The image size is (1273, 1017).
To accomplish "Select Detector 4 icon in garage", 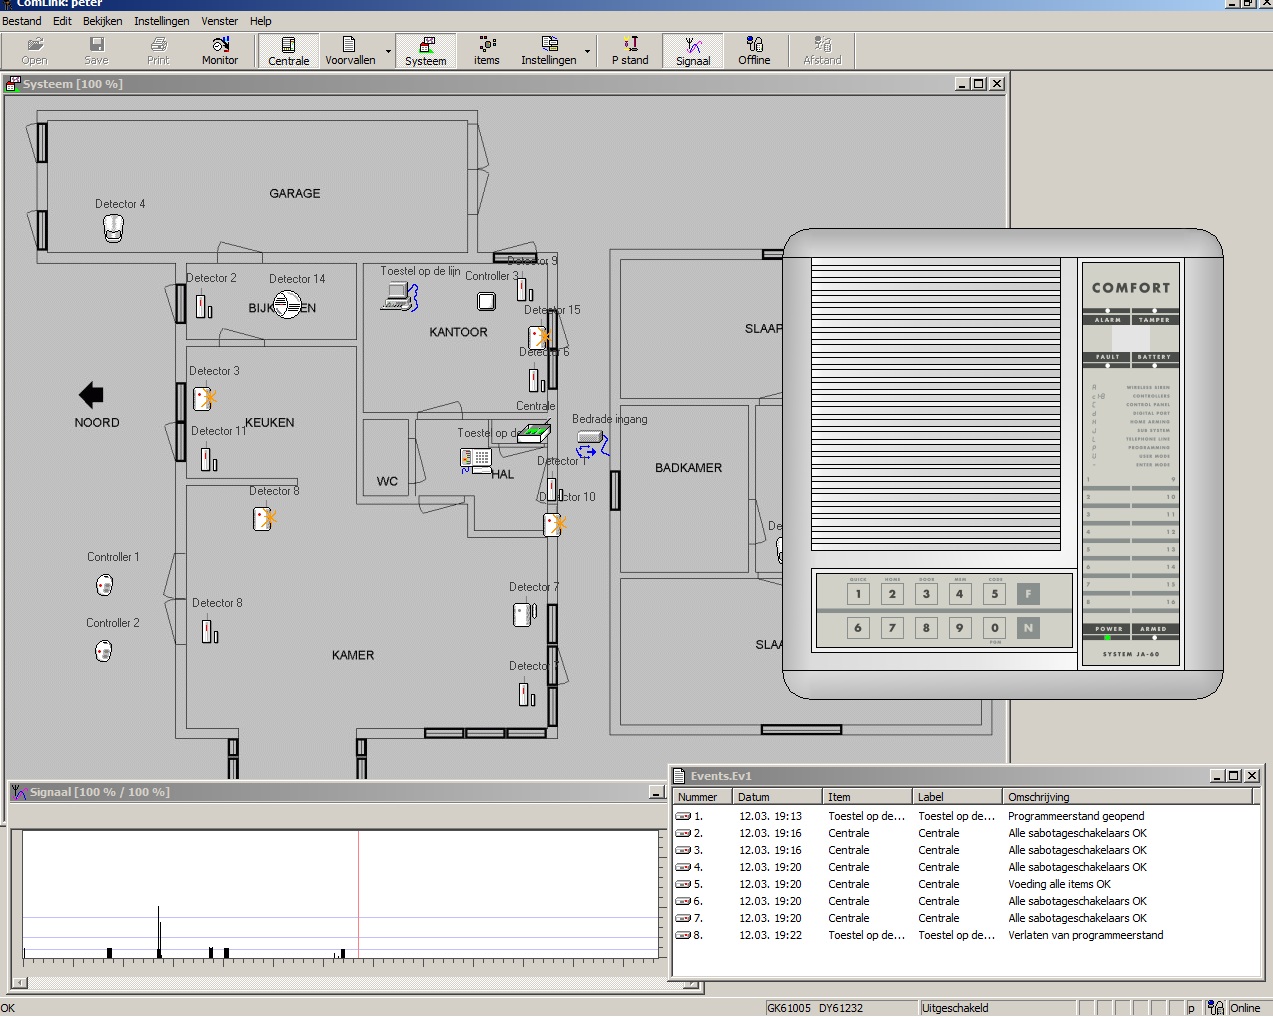I will point(113,229).
